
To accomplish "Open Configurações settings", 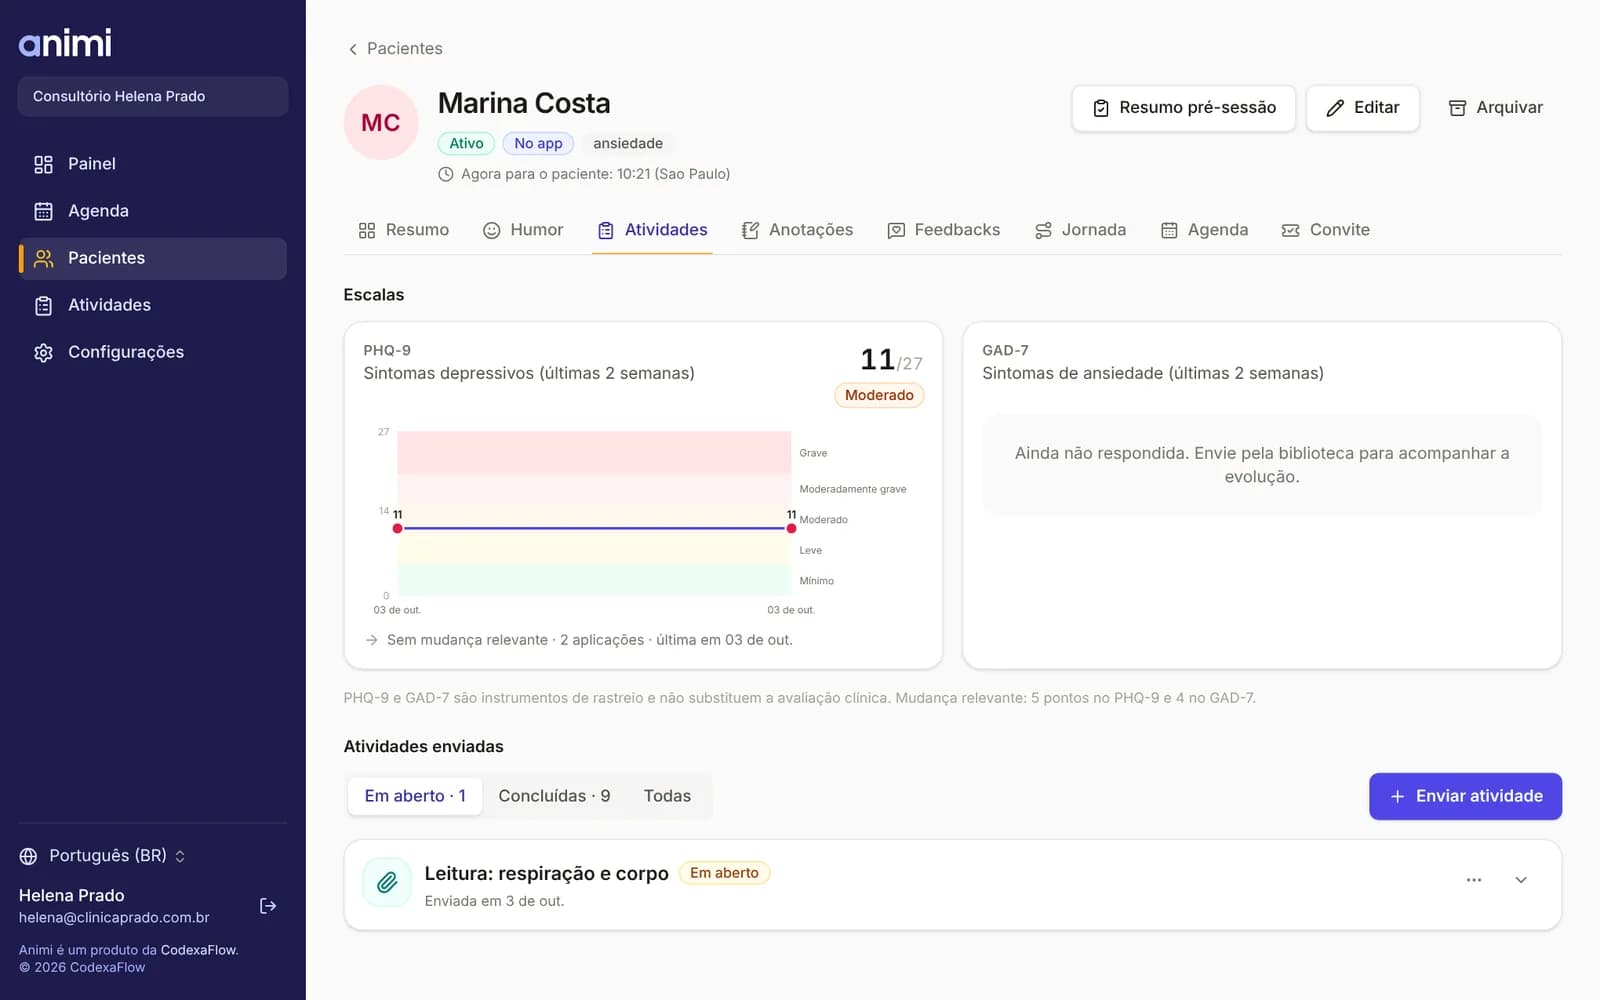I will 152,352.
